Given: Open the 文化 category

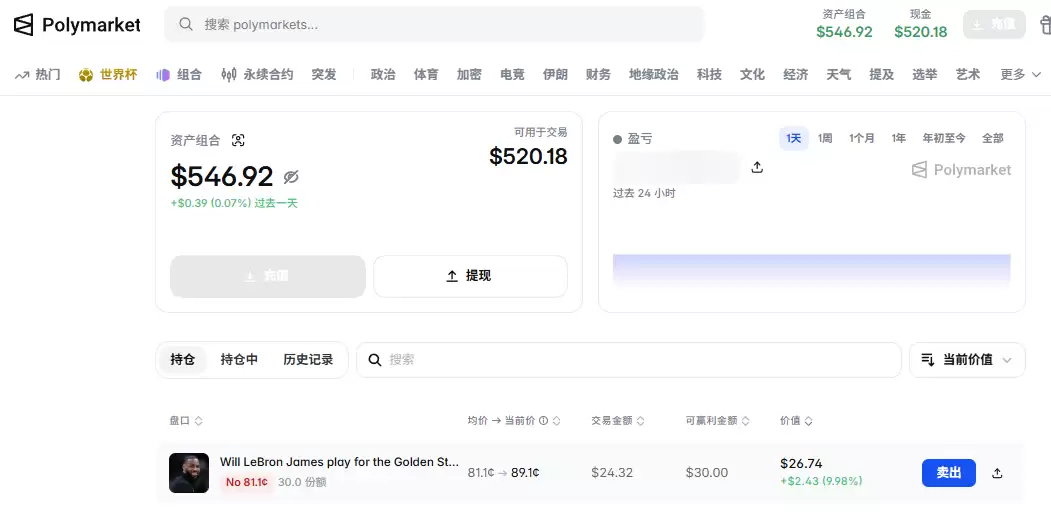Looking at the screenshot, I should point(752,74).
